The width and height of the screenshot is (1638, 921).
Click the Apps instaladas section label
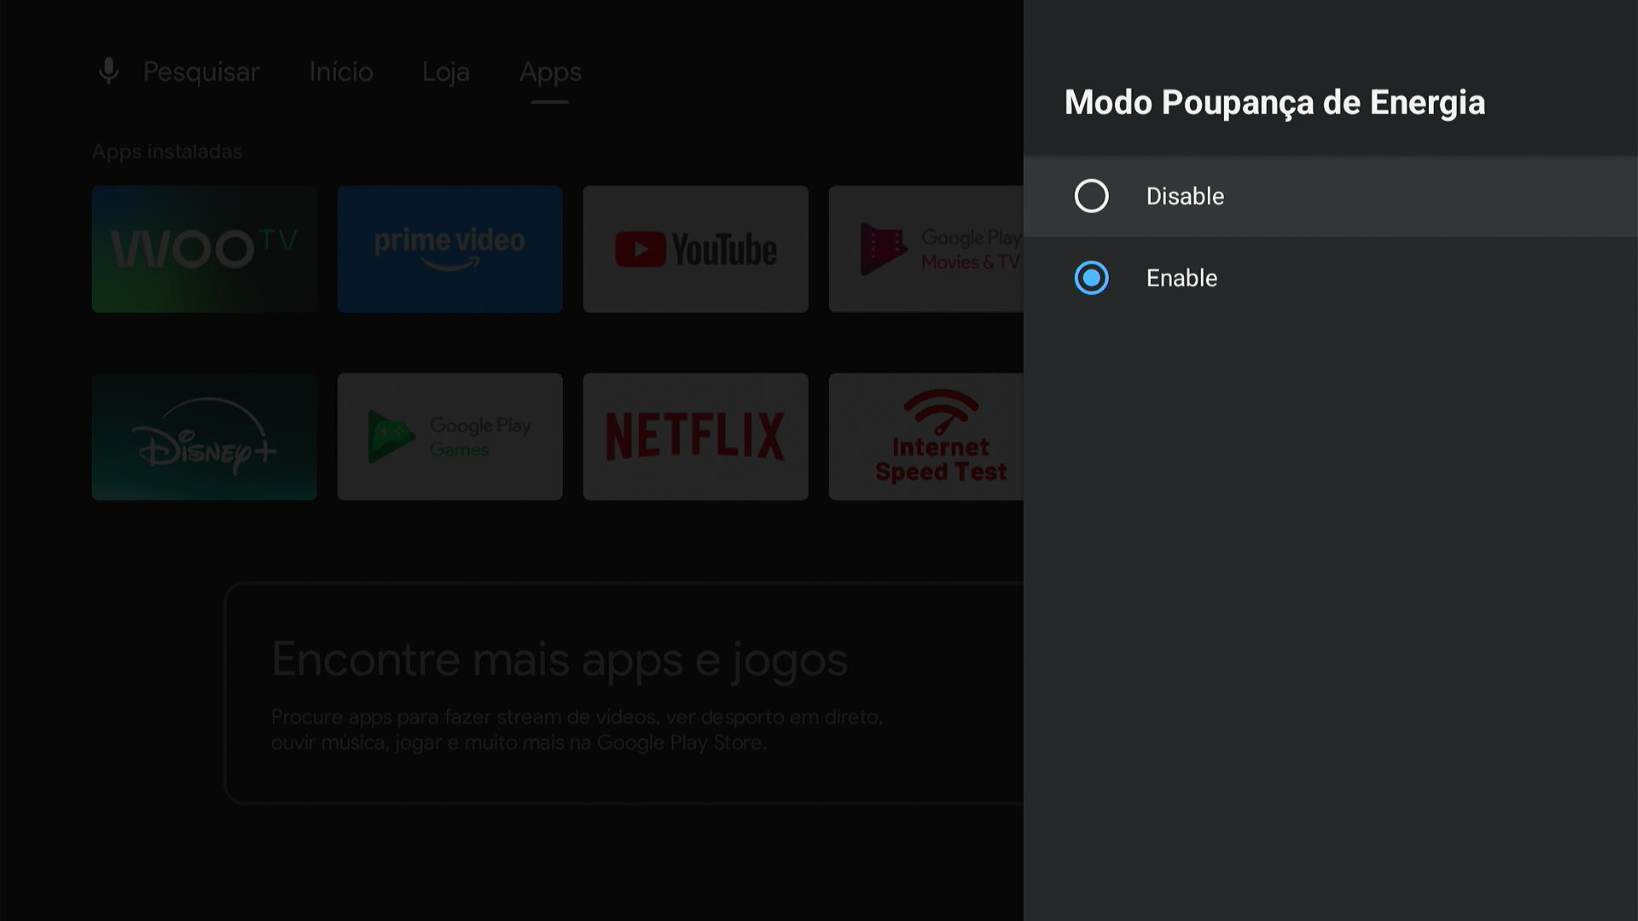167,151
